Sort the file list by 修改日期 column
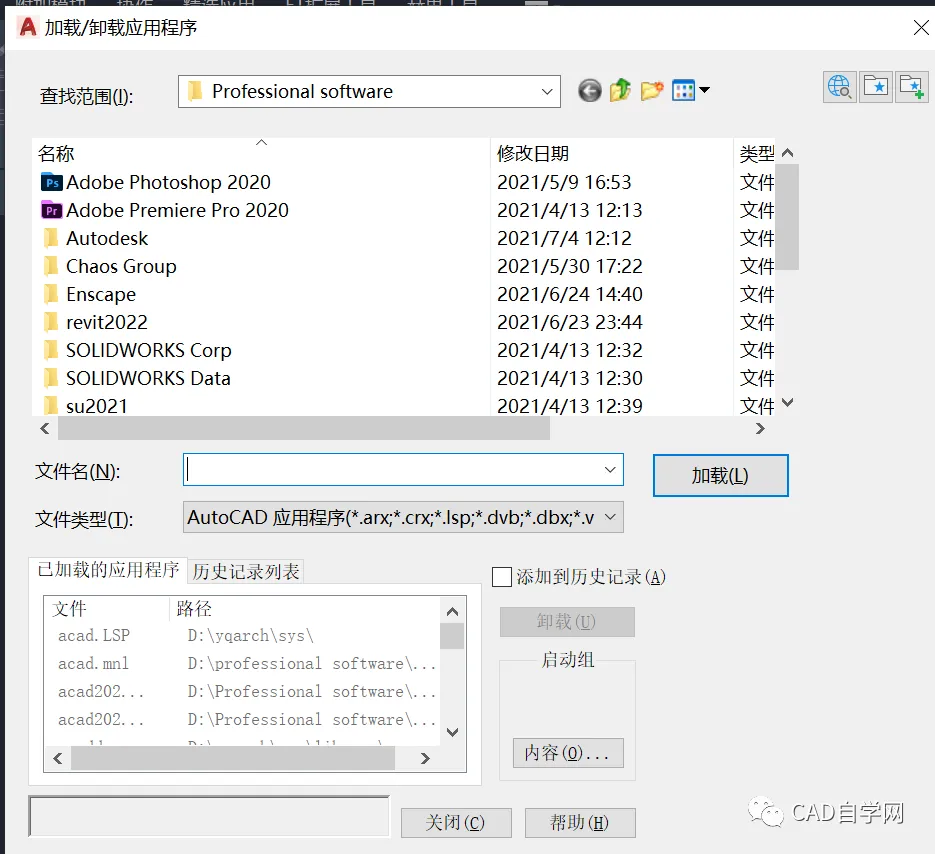This screenshot has width=935, height=854. pyautogui.click(x=532, y=154)
